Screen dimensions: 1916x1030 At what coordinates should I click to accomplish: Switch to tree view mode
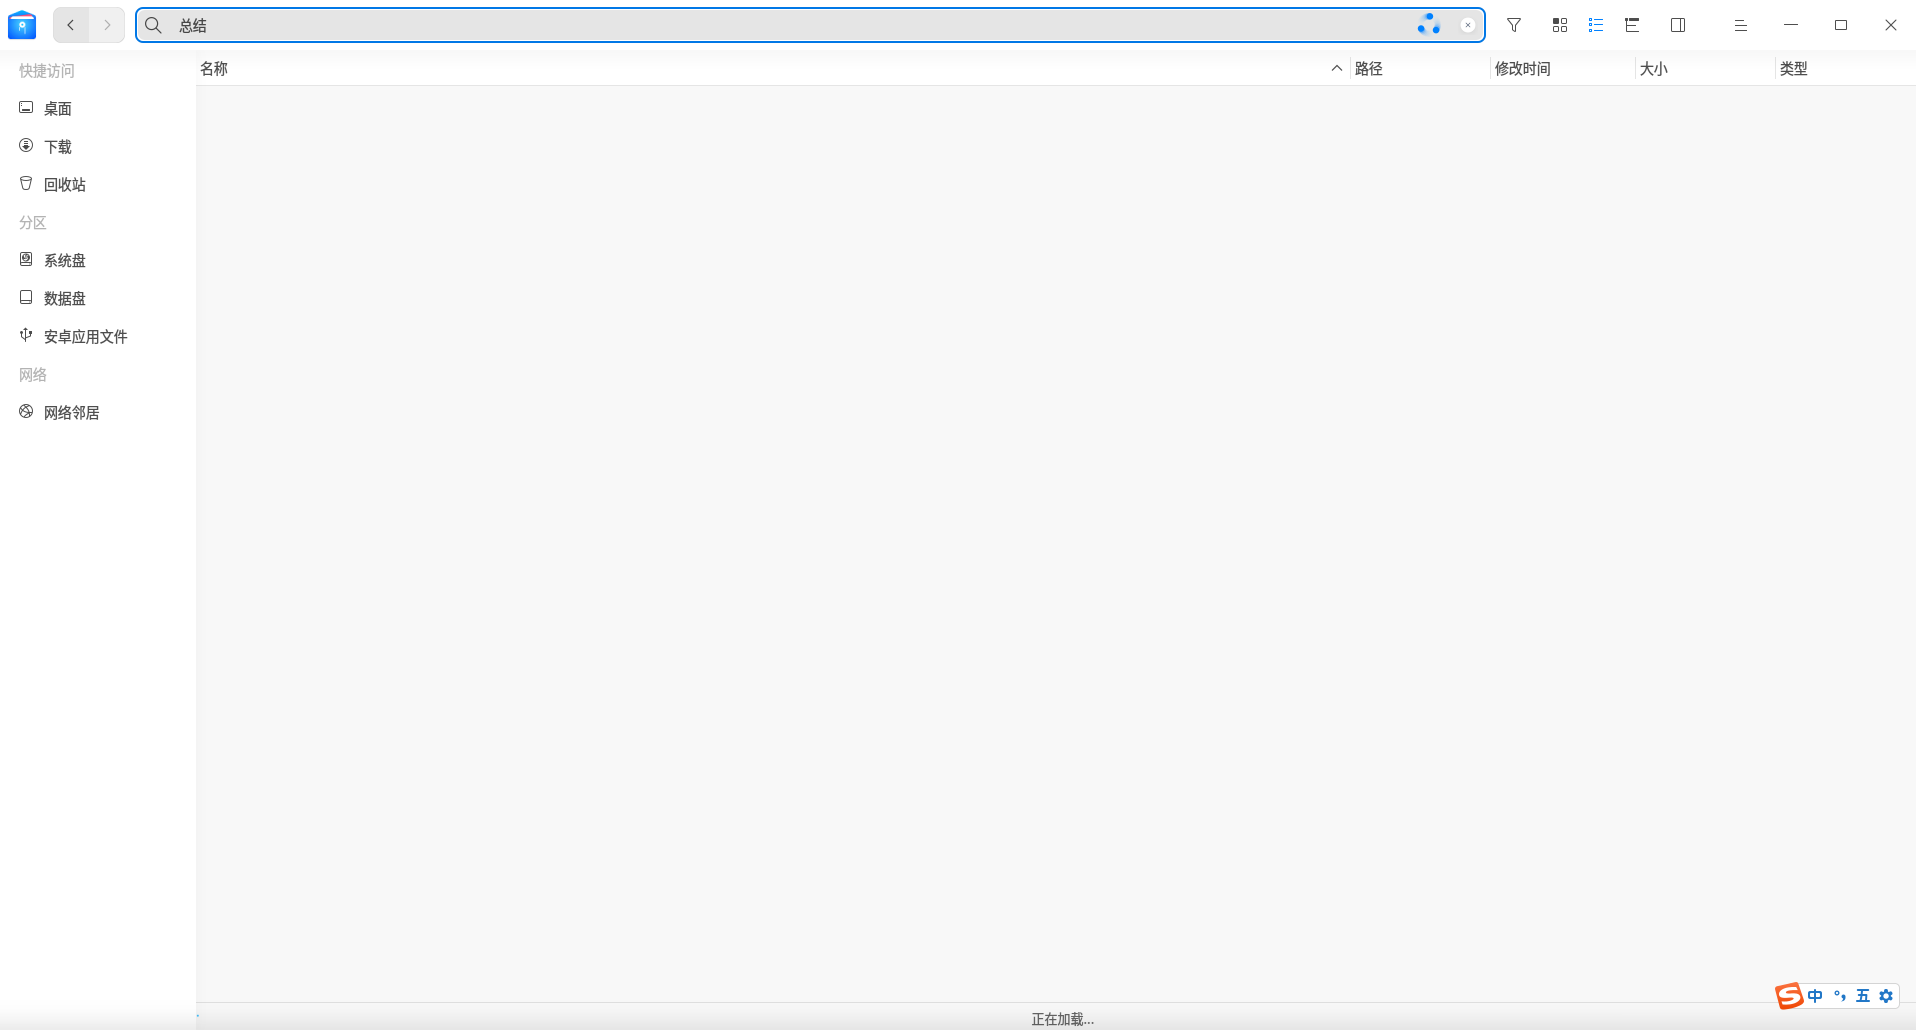click(1632, 25)
